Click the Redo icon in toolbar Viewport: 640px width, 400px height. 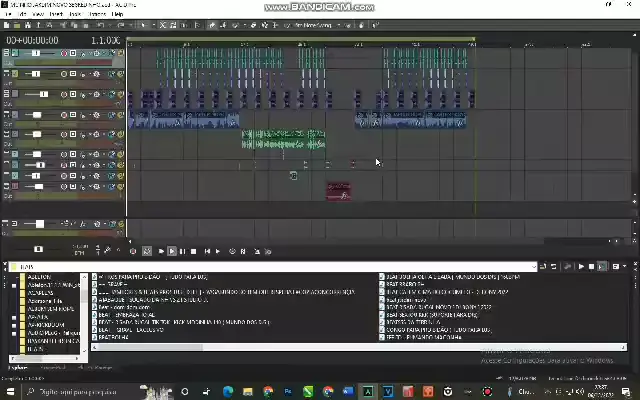pos(121,25)
